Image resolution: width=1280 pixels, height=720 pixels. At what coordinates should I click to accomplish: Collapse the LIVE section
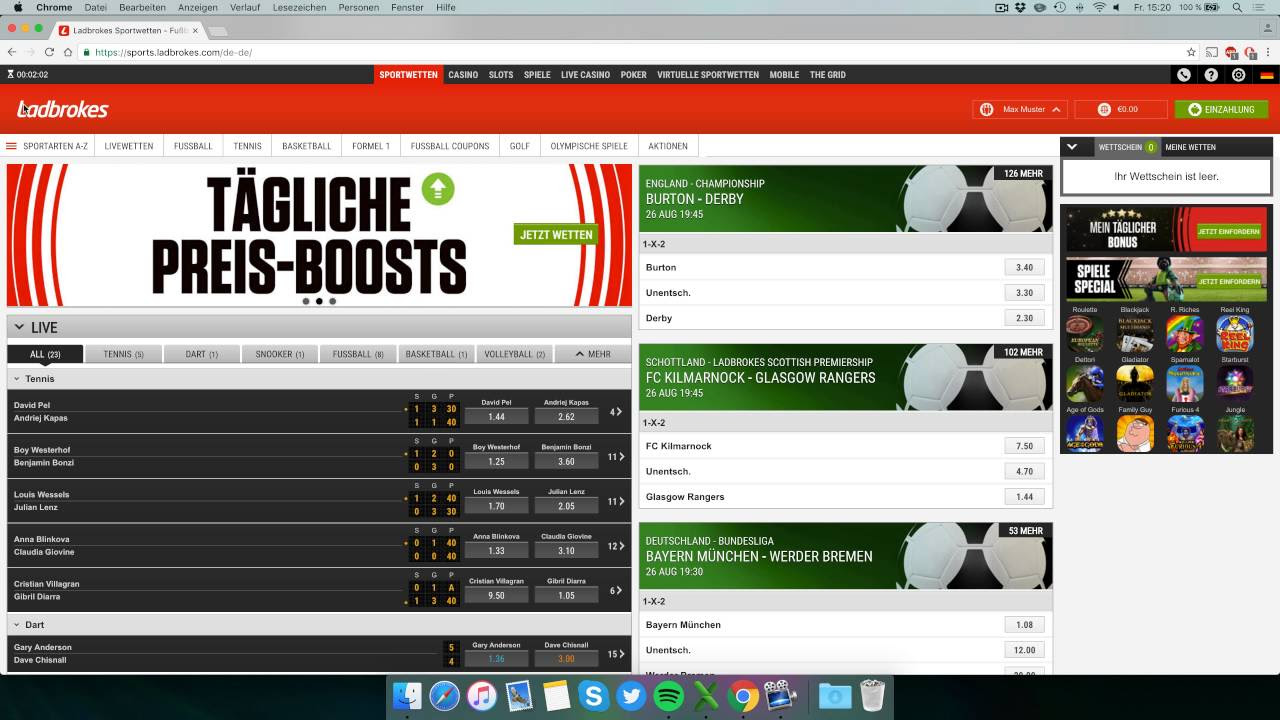[18, 327]
